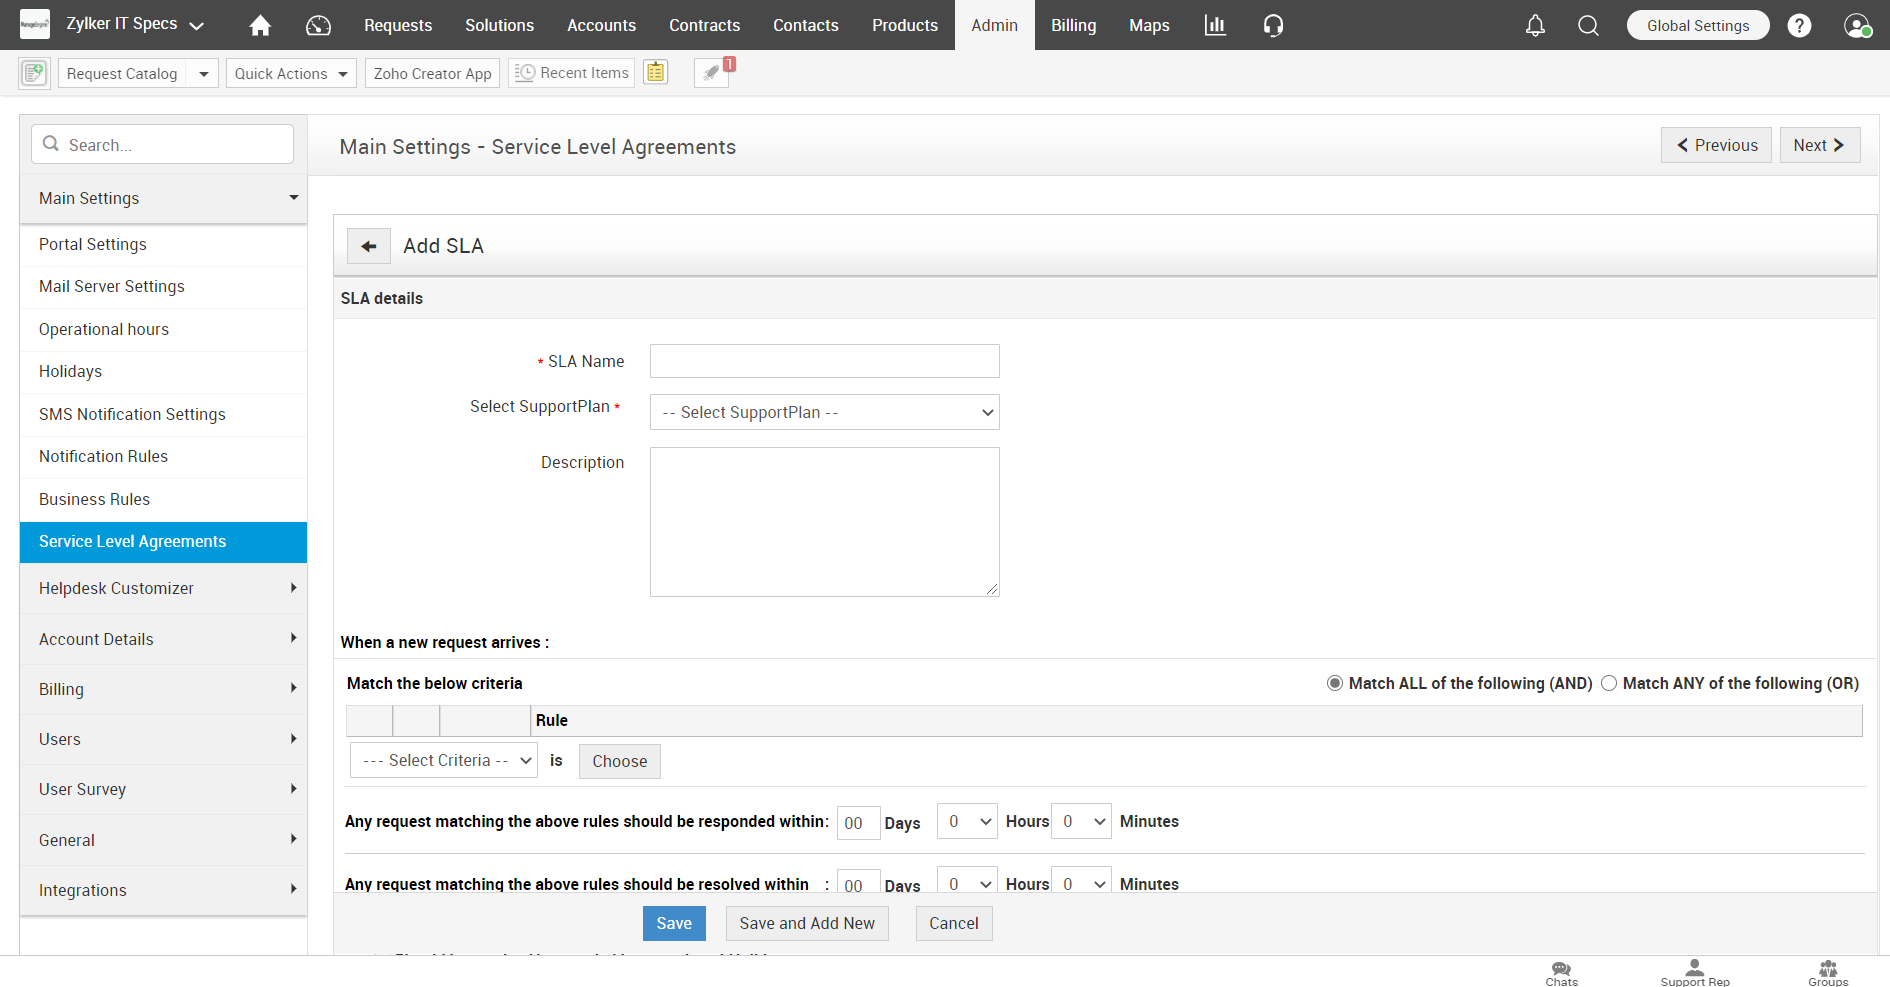
Task: Open the yellow clipboard notes icon
Action: coord(656,72)
